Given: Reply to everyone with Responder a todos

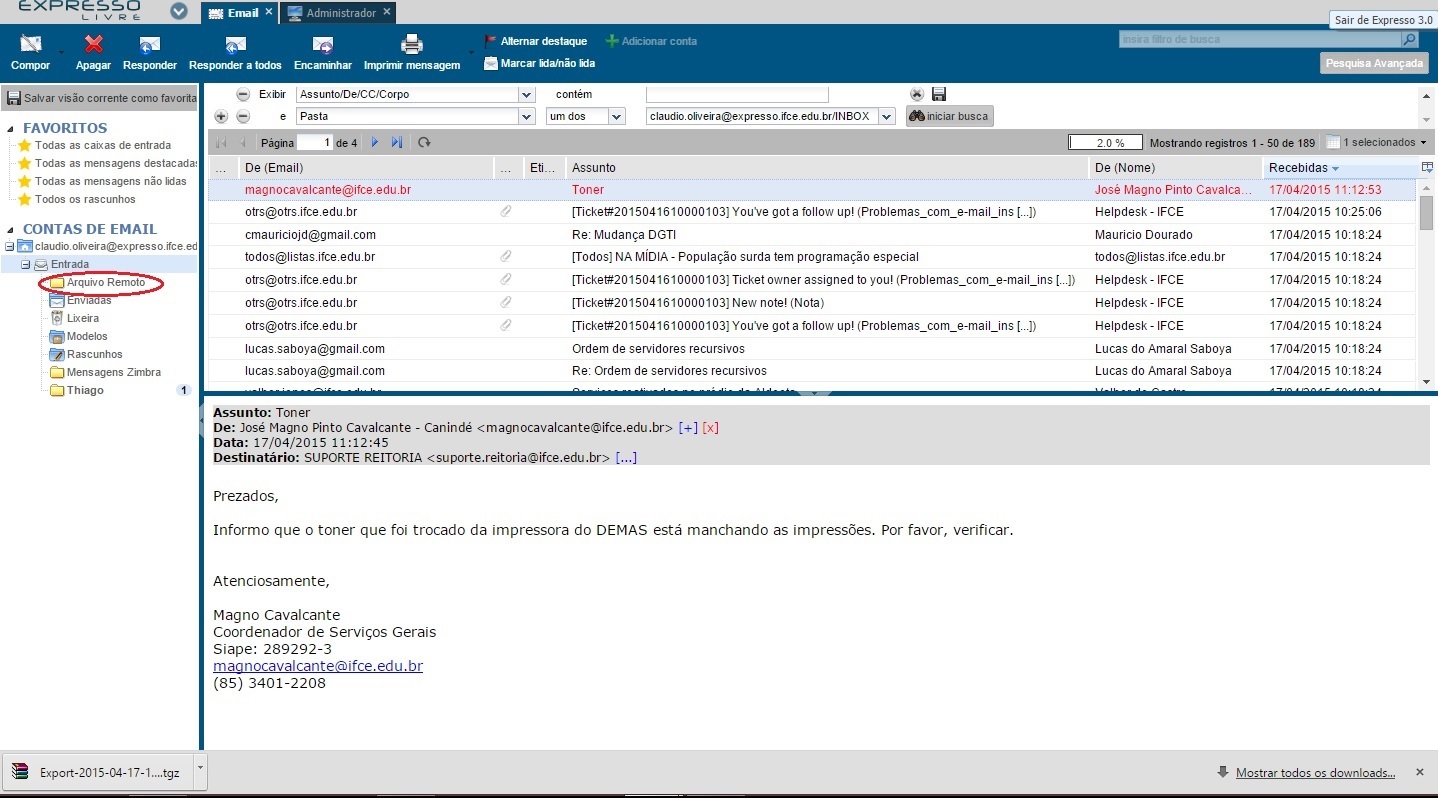Looking at the screenshot, I should 235,45.
